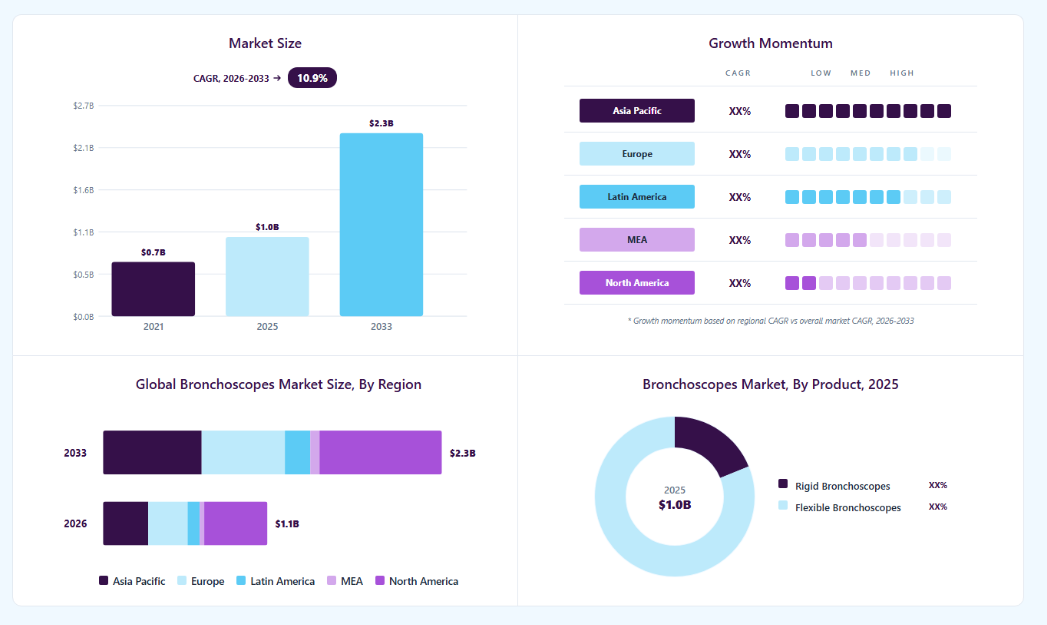The height and width of the screenshot is (625, 1047).
Task: Select the 2025 market size bar
Action: coord(267,276)
